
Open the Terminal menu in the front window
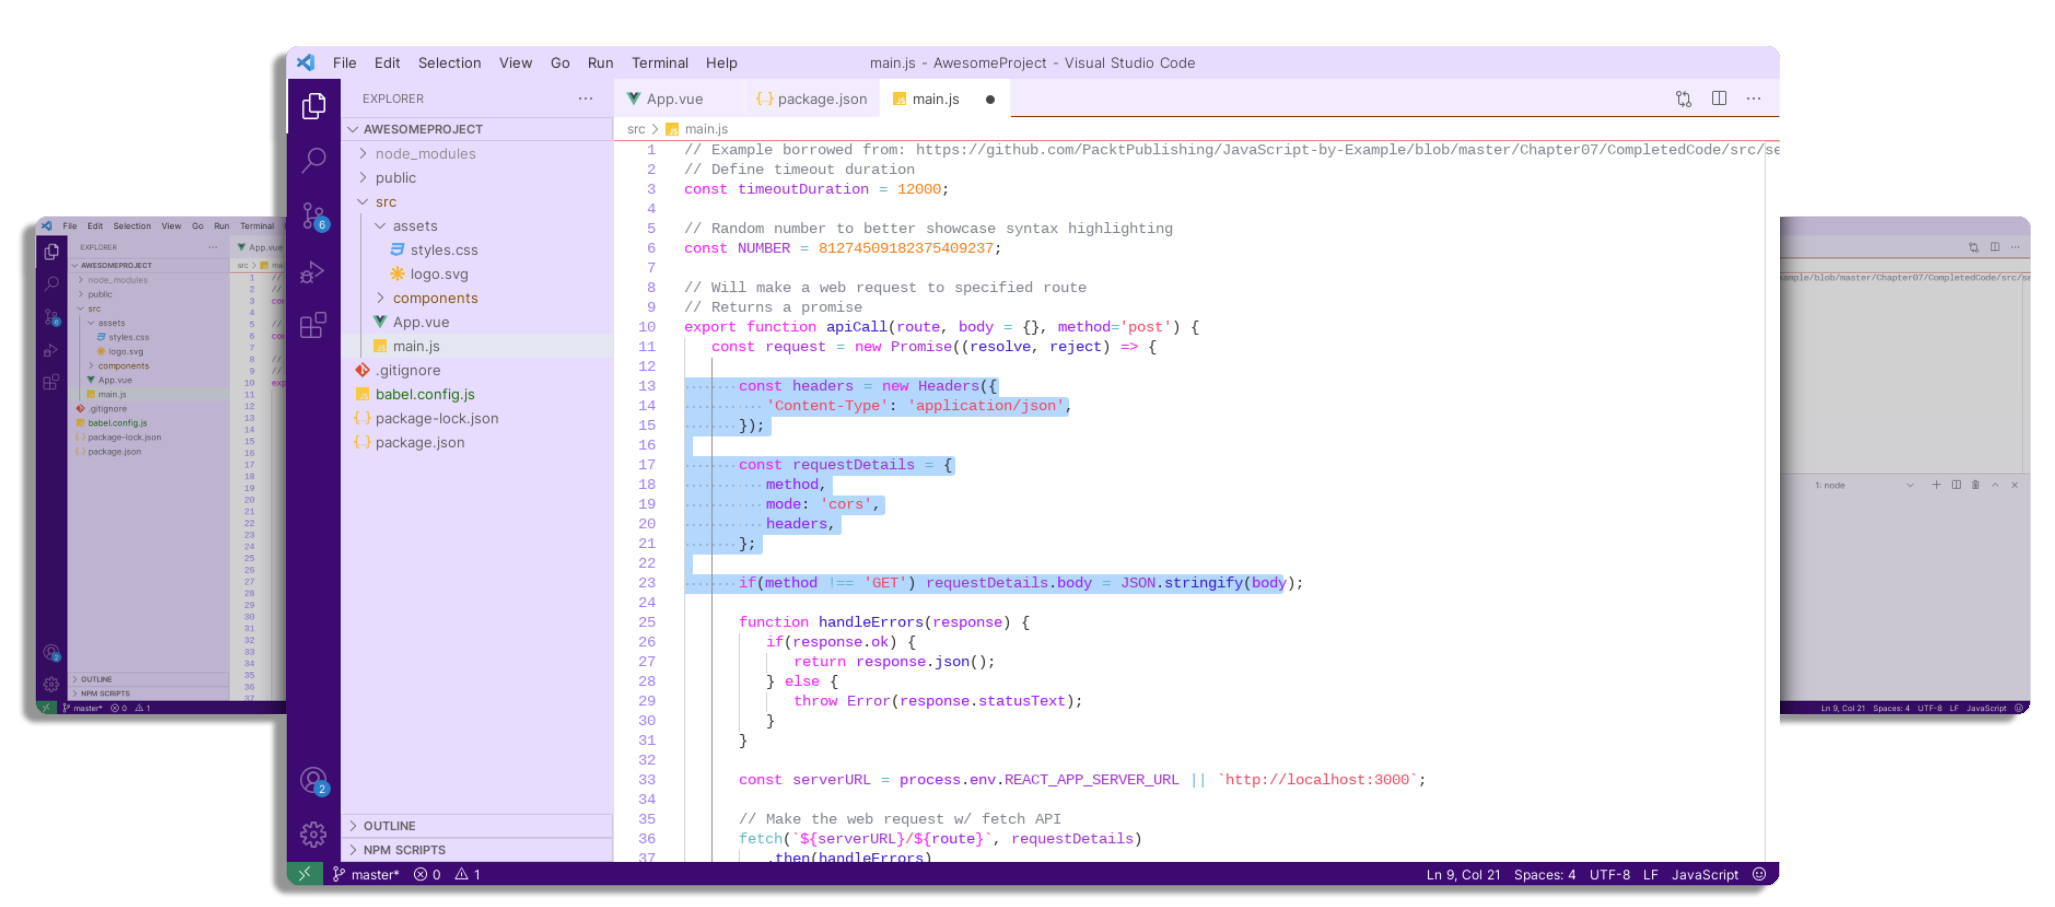pyautogui.click(x=660, y=62)
